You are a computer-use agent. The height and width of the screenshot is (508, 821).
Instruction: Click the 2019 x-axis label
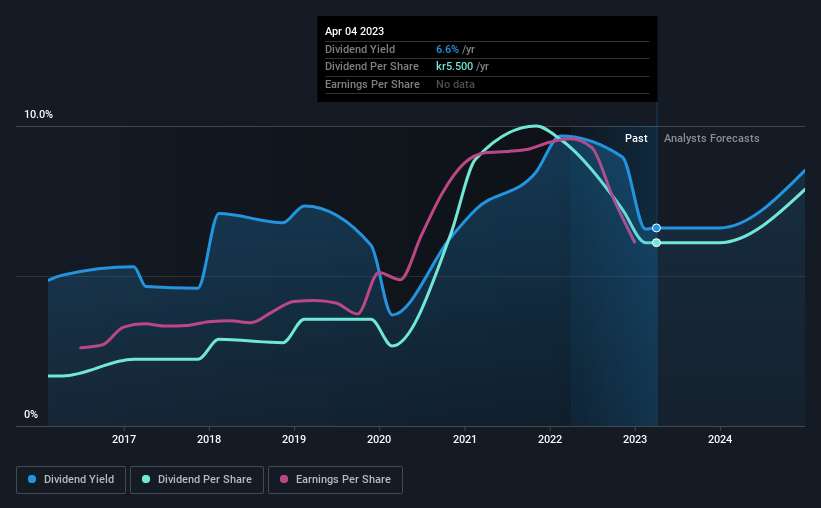(x=294, y=439)
